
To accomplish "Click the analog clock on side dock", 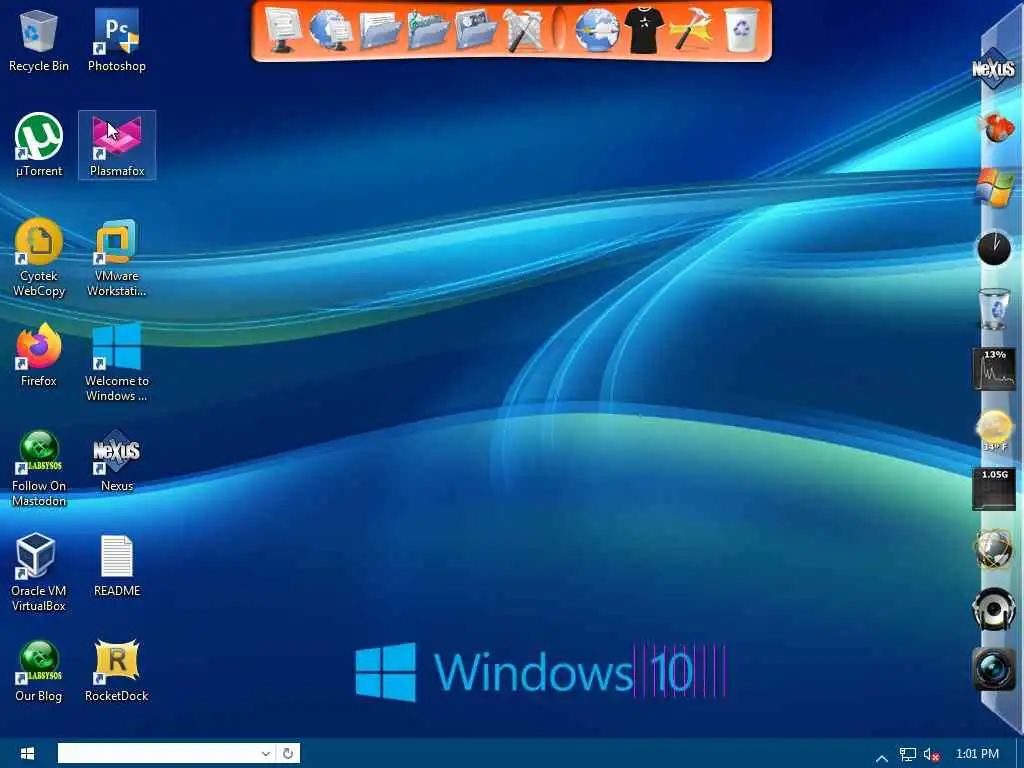I will tap(994, 248).
